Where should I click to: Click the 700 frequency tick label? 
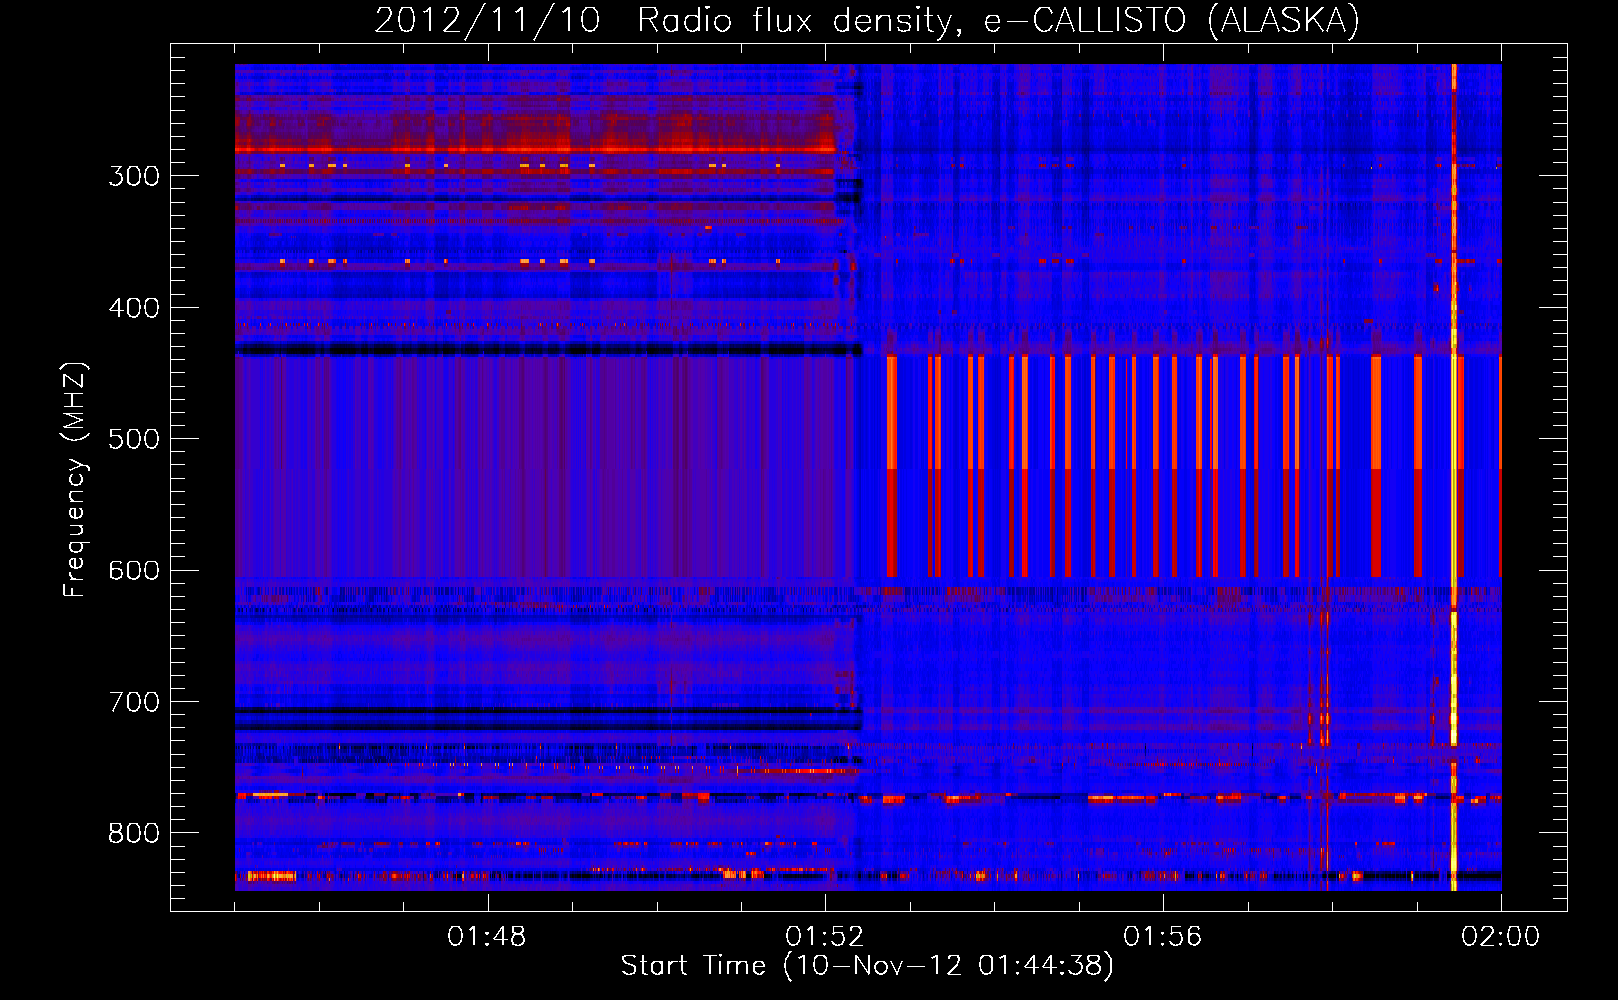point(134,702)
